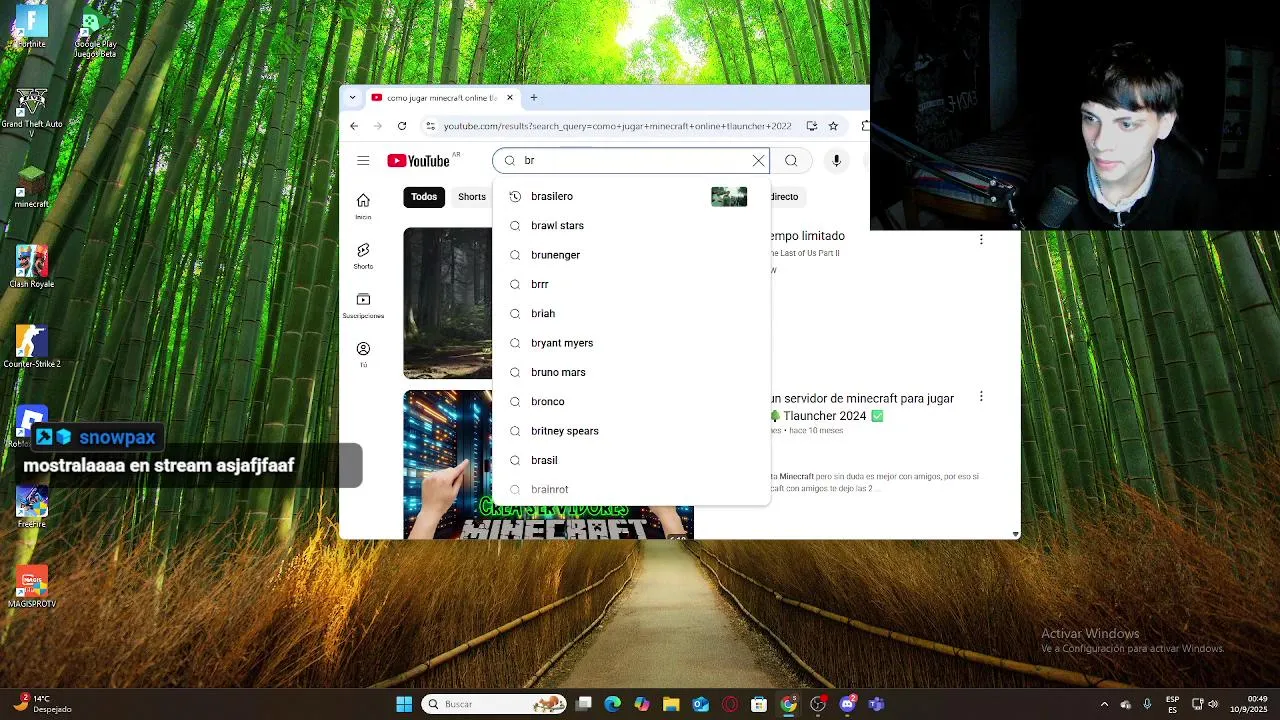The height and width of the screenshot is (720, 1280).
Task: Open a new Chrome tab
Action: point(534,98)
